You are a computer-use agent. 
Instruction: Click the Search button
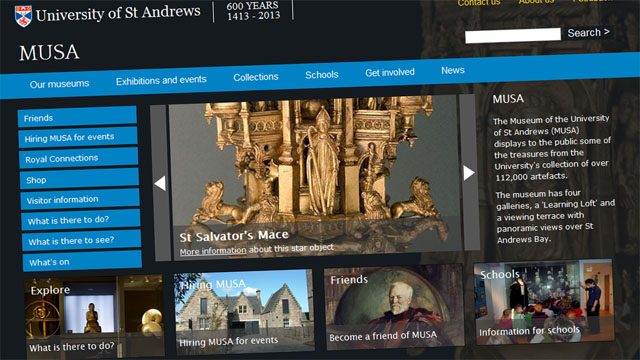pos(589,33)
